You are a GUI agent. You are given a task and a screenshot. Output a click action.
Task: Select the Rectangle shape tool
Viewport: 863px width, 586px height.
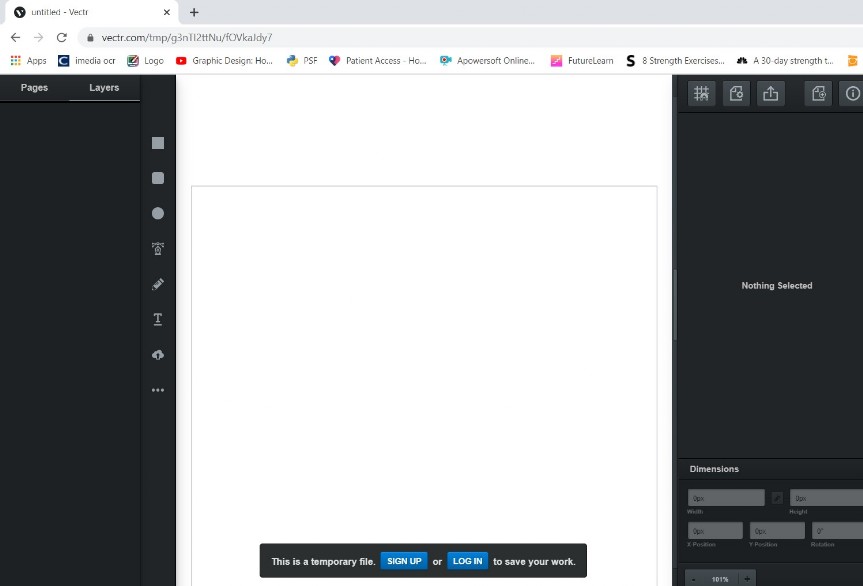tap(157, 143)
